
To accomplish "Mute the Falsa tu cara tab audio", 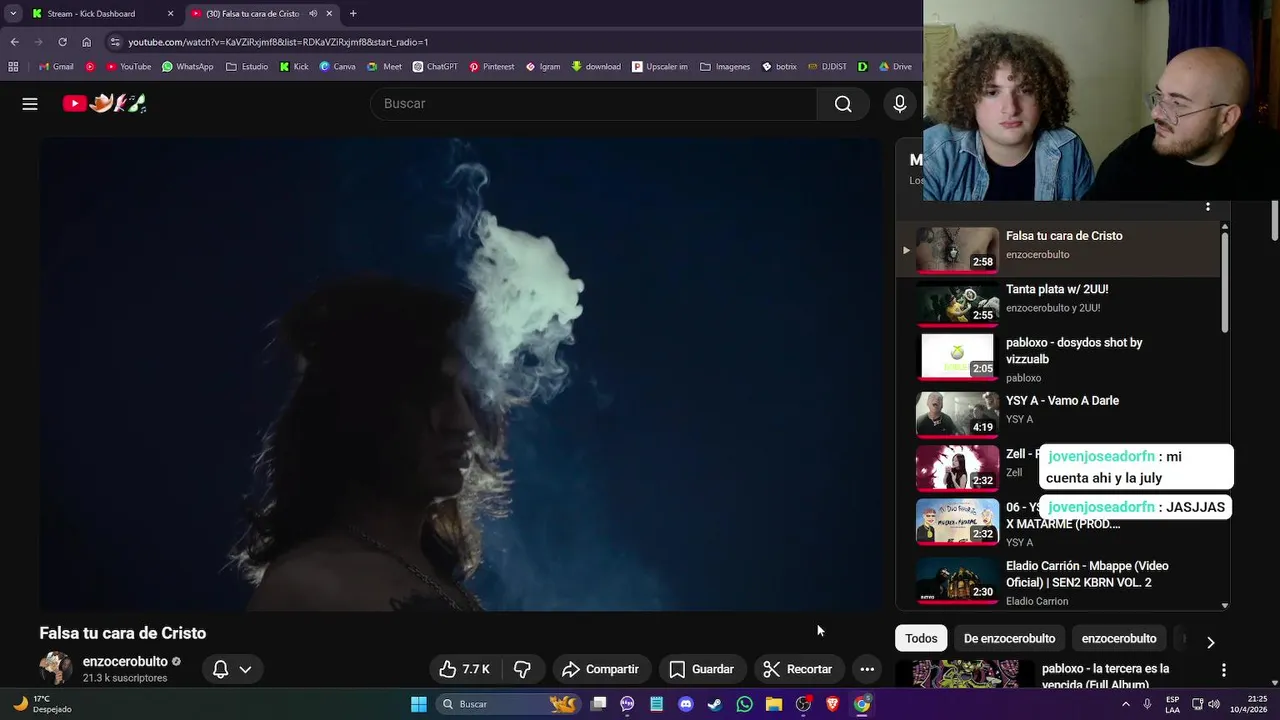I will 313,14.
